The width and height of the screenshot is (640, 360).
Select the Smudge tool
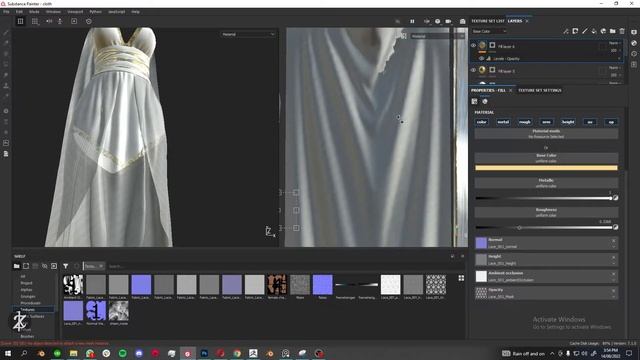pyautogui.click(x=6, y=75)
